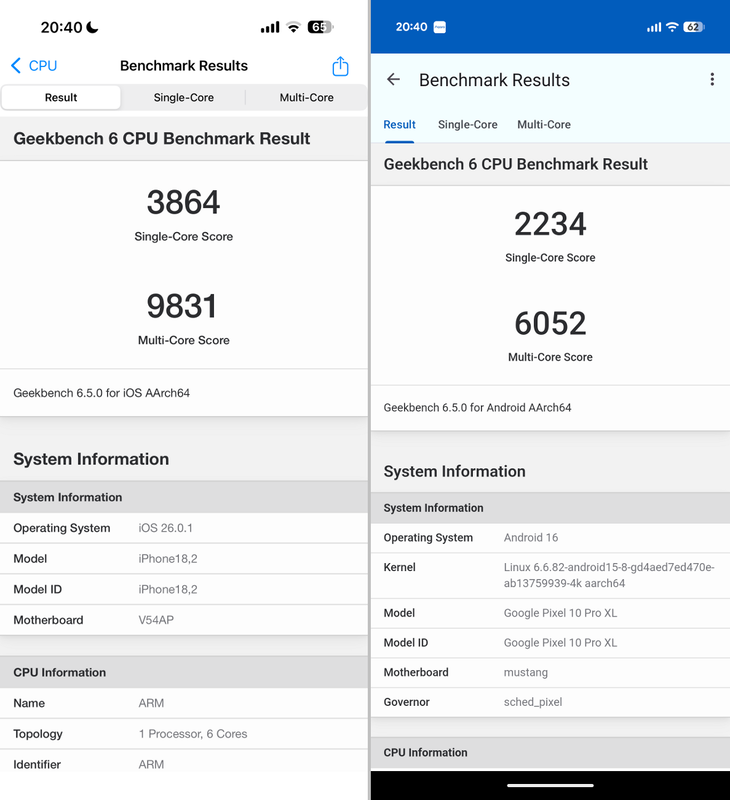730x800 pixels.
Task: Tap the share icon on iOS screen
Action: point(340,66)
